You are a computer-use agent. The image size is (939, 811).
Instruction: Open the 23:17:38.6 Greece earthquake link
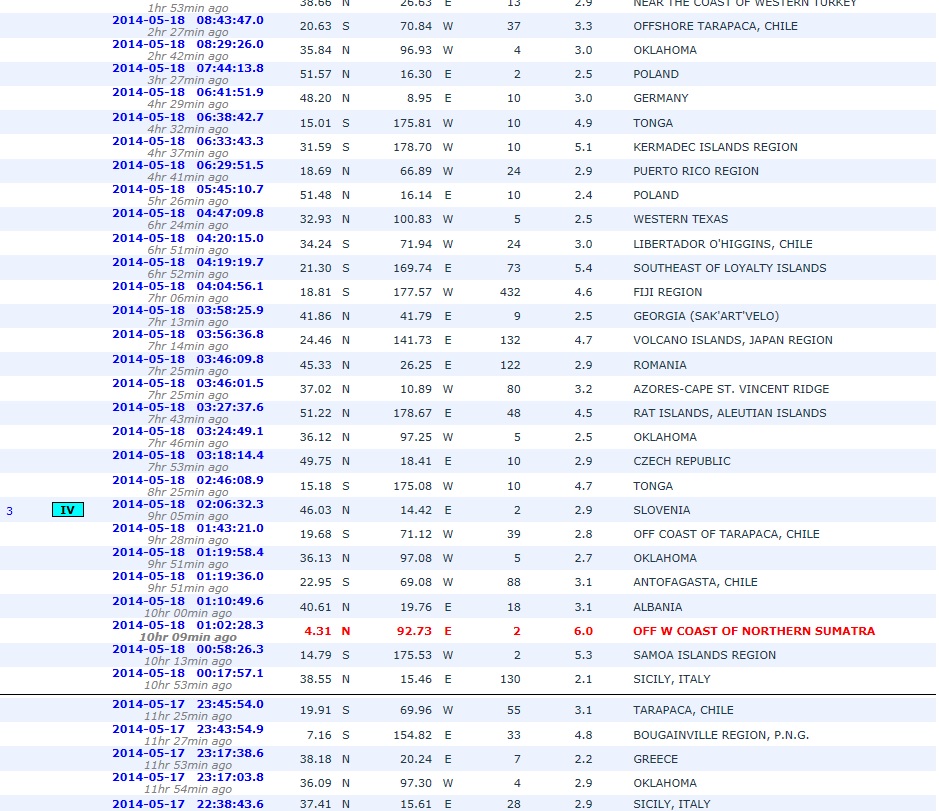(x=187, y=753)
